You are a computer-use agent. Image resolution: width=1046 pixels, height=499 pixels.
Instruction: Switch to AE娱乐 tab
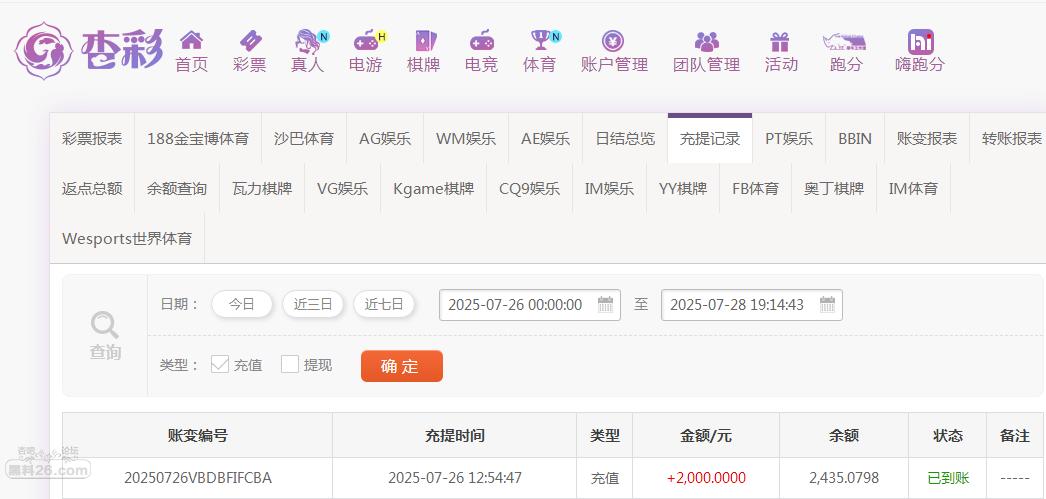click(546, 139)
